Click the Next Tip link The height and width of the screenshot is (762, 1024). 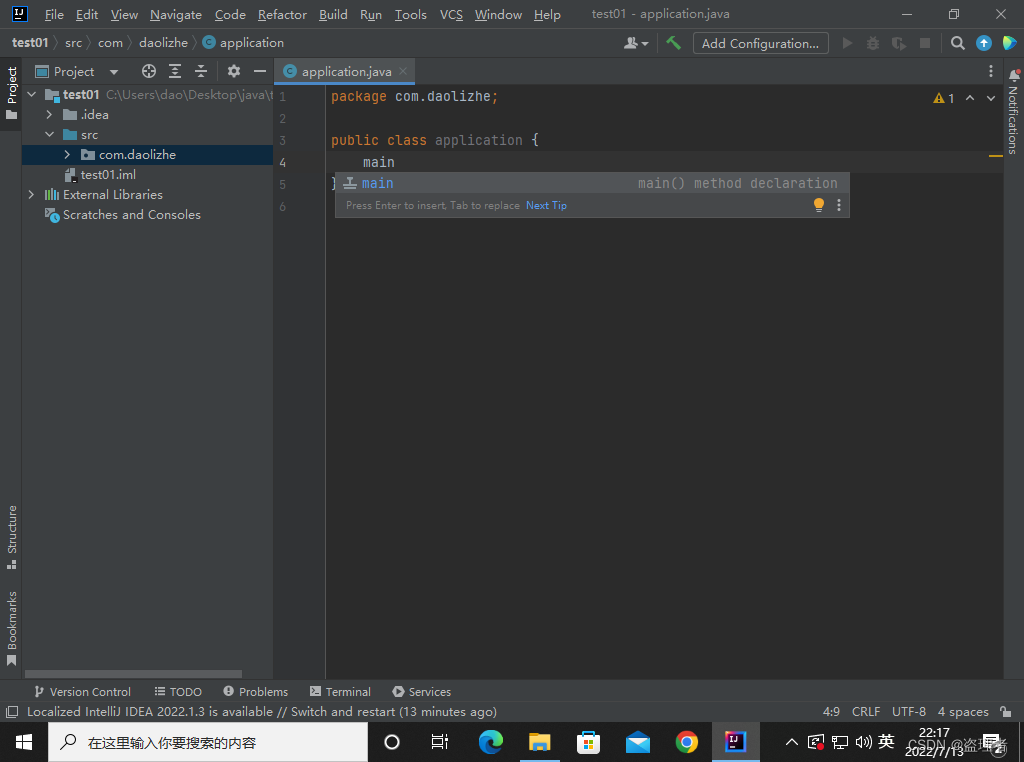point(546,205)
